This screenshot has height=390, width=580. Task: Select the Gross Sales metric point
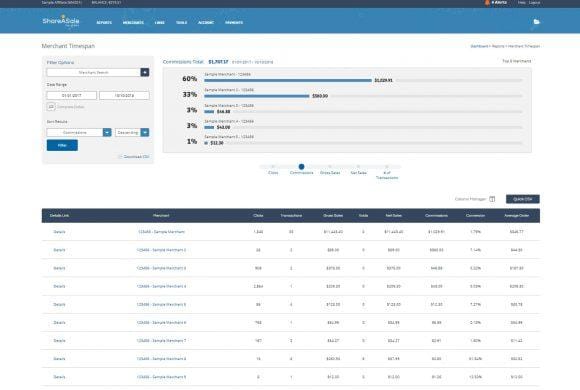coord(330,167)
